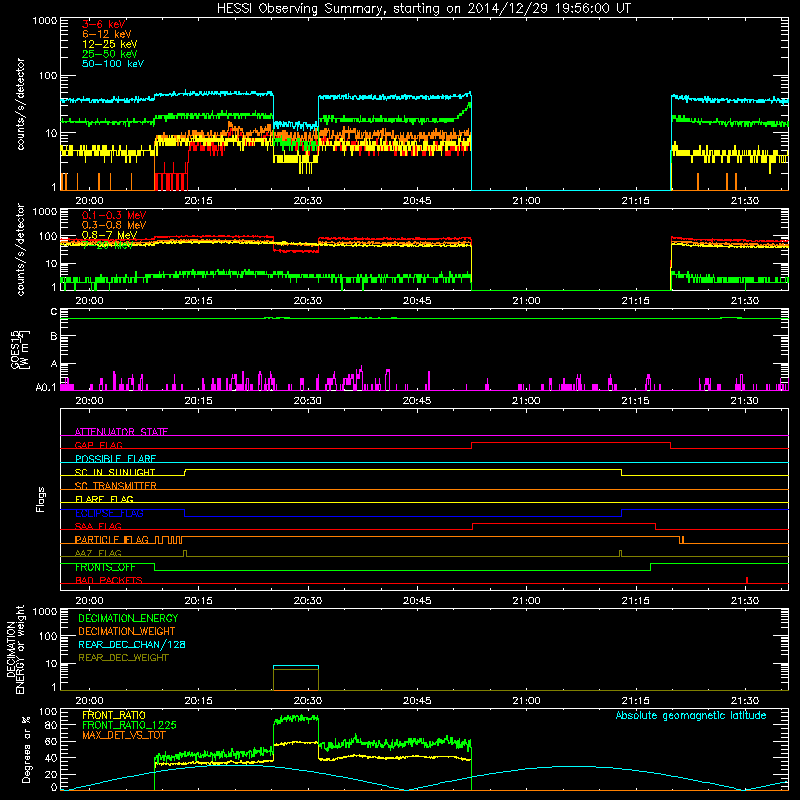This screenshot has height=800, width=800.
Task: Click the FRONT_RATIO_1225 legend label
Action: 129,725
